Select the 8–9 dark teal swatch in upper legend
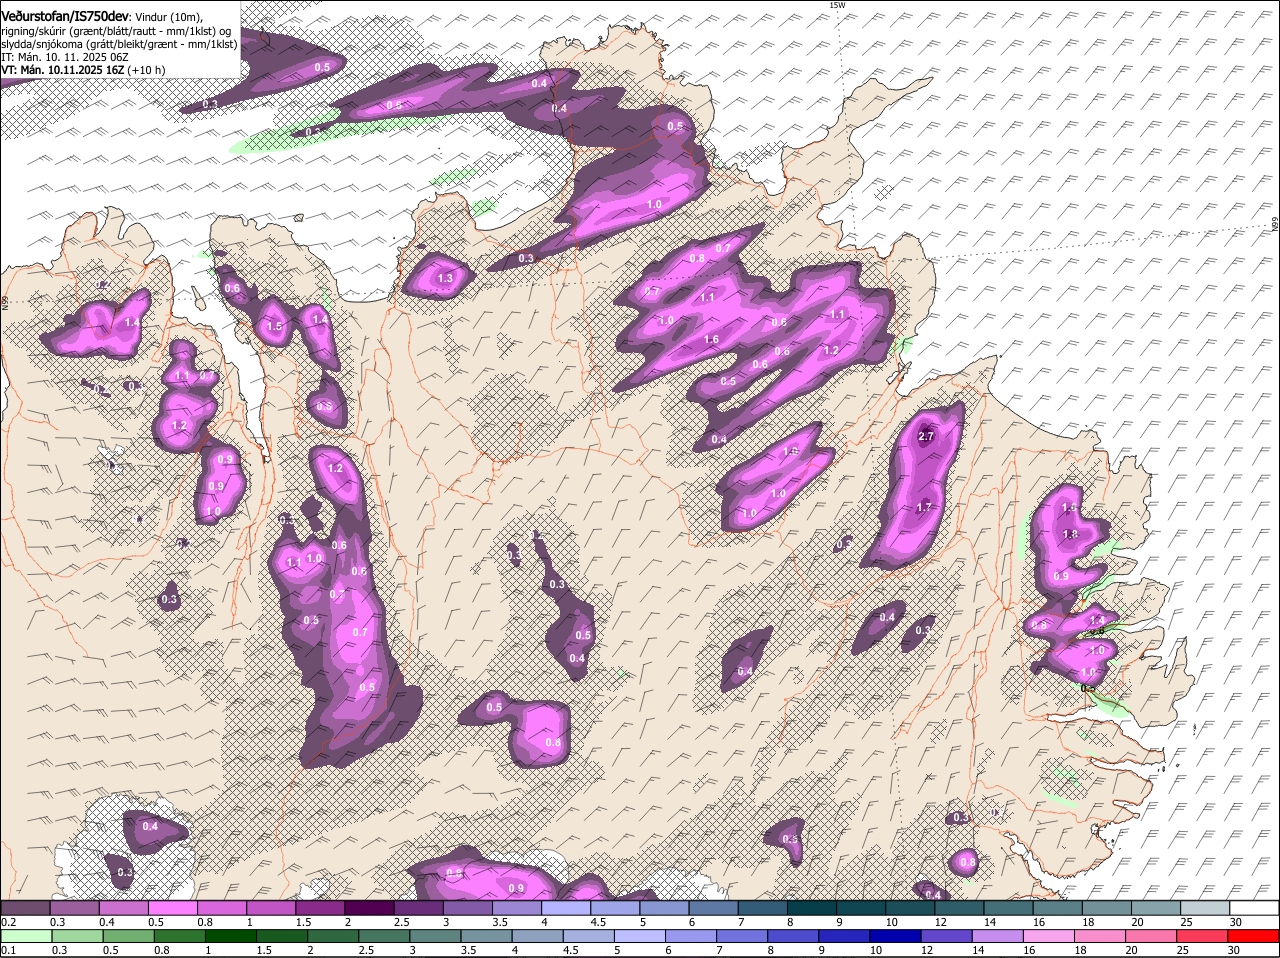 812,908
